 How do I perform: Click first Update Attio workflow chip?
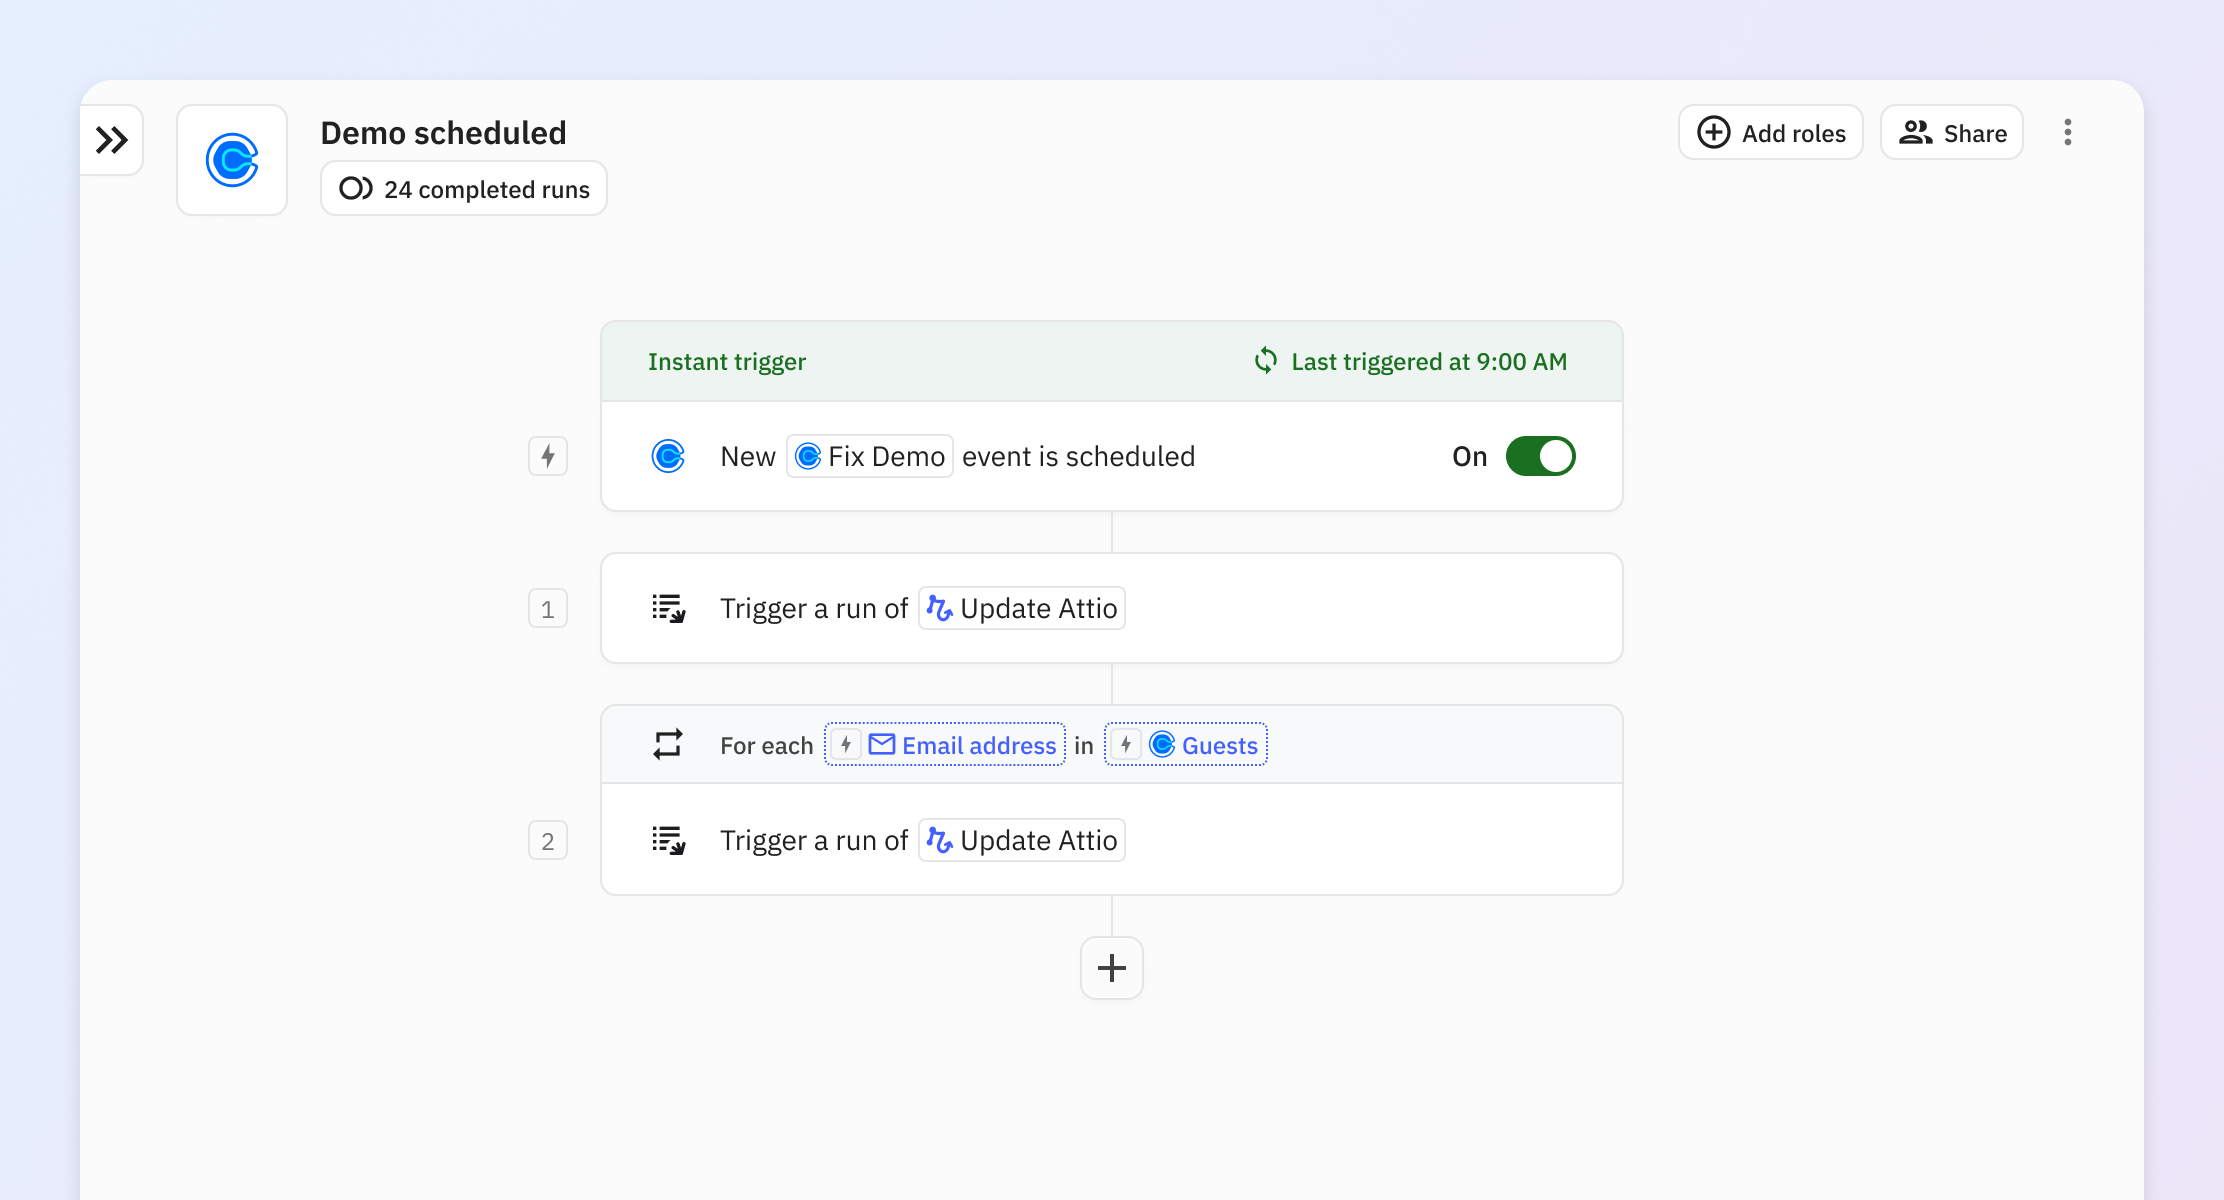[1022, 608]
